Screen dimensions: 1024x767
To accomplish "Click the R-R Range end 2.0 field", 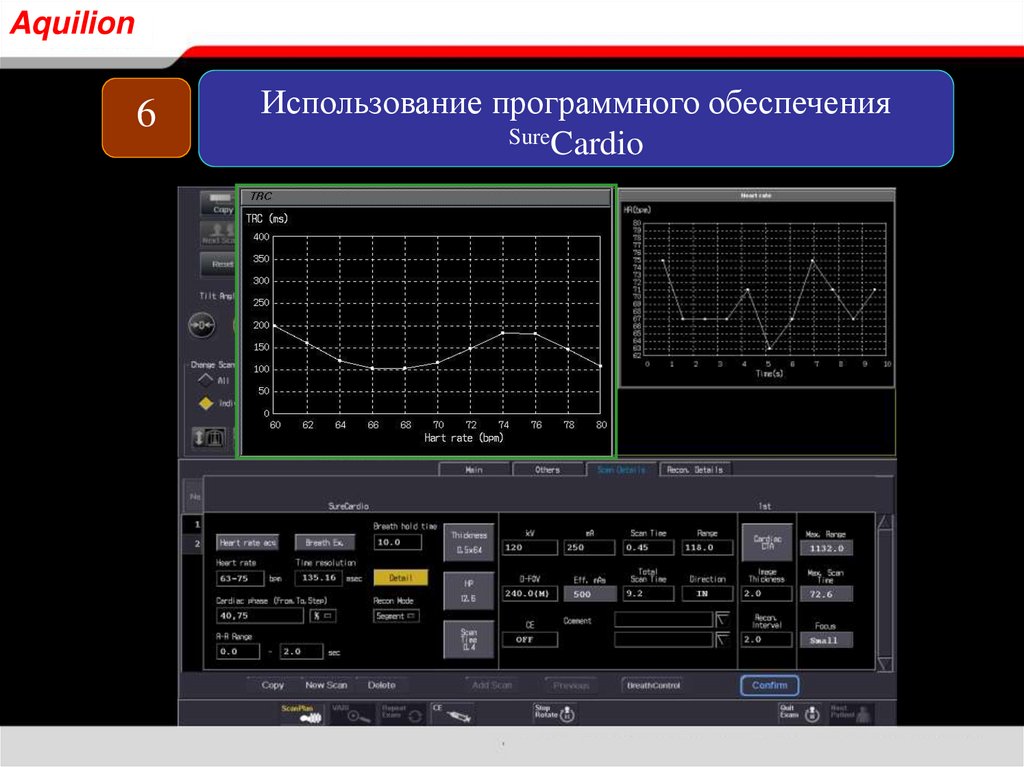I will [x=301, y=651].
